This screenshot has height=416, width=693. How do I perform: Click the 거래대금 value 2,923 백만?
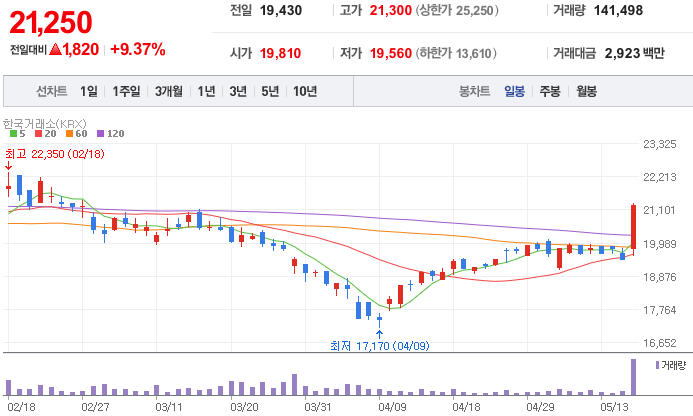click(x=635, y=53)
